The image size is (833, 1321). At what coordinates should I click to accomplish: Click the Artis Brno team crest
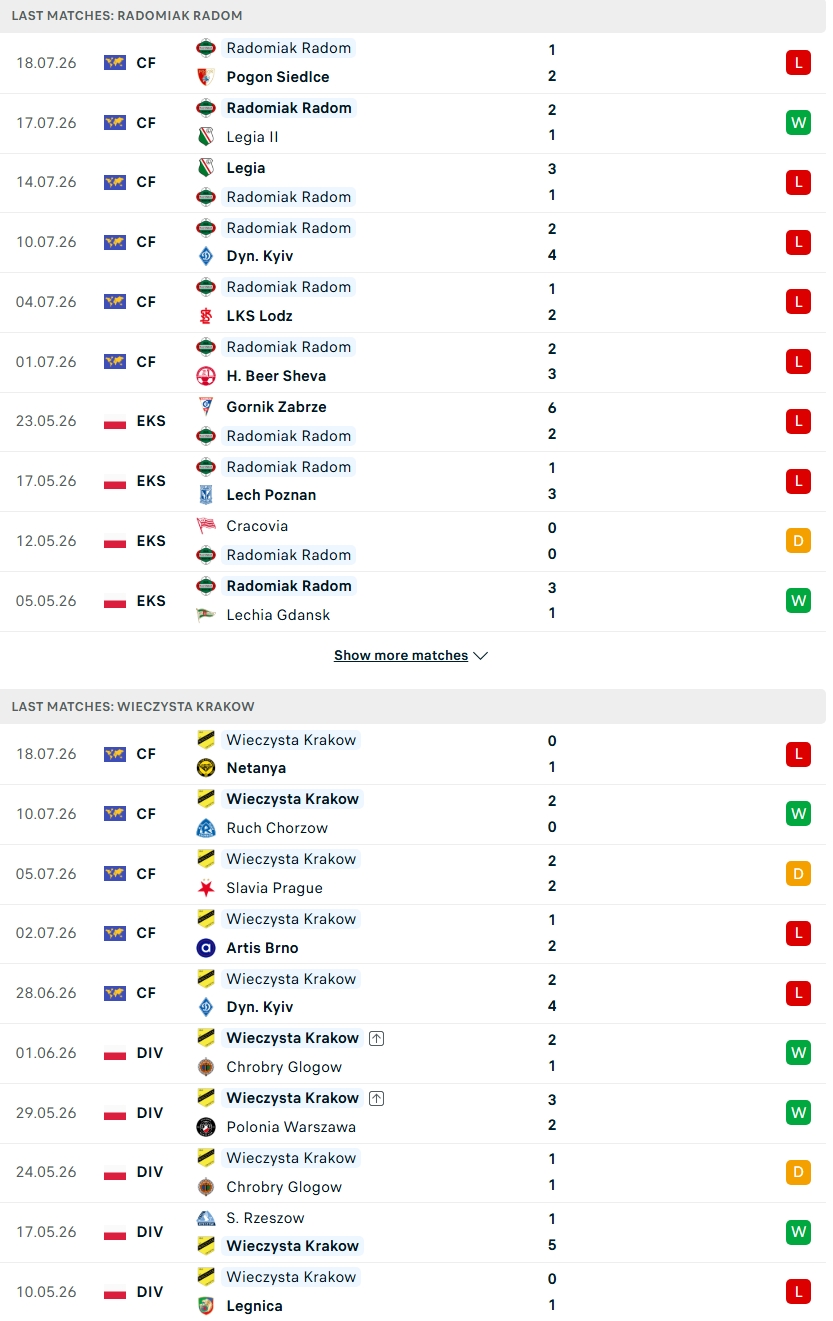(x=206, y=948)
